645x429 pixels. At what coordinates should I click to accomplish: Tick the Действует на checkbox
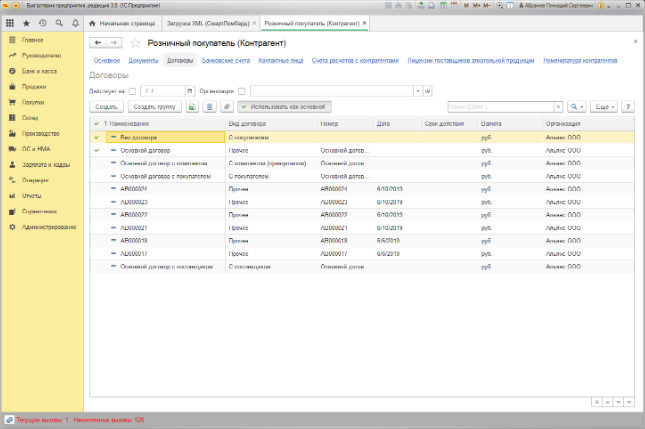[132, 91]
